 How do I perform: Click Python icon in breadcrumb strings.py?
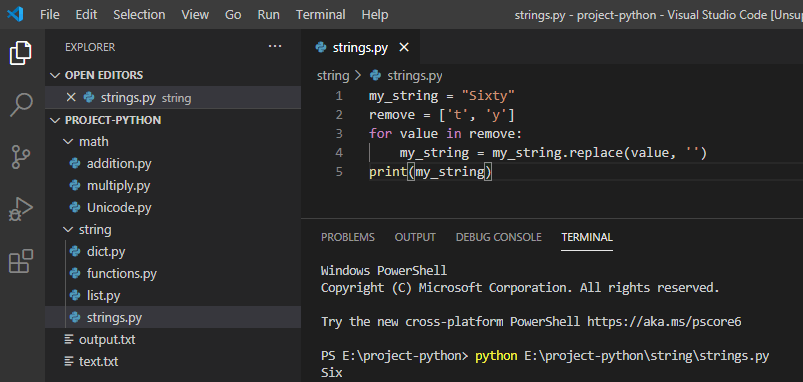375,76
